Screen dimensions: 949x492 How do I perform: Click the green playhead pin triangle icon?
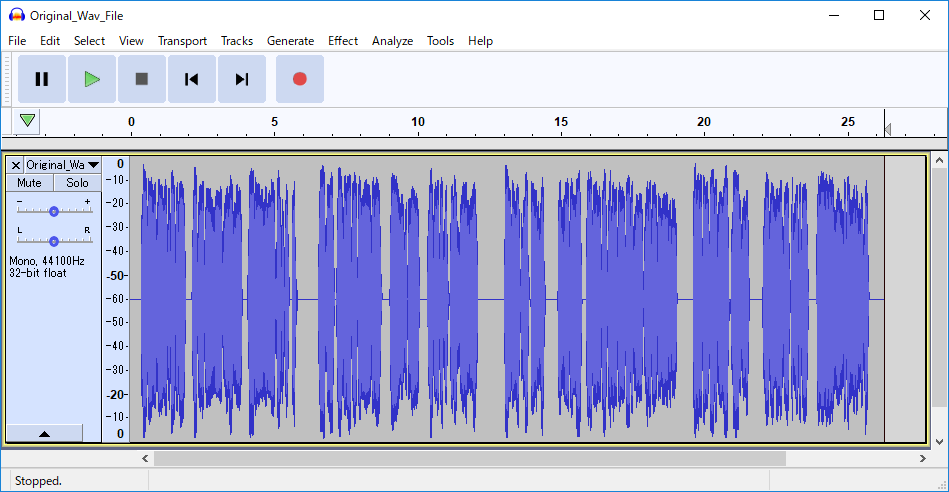coord(27,120)
